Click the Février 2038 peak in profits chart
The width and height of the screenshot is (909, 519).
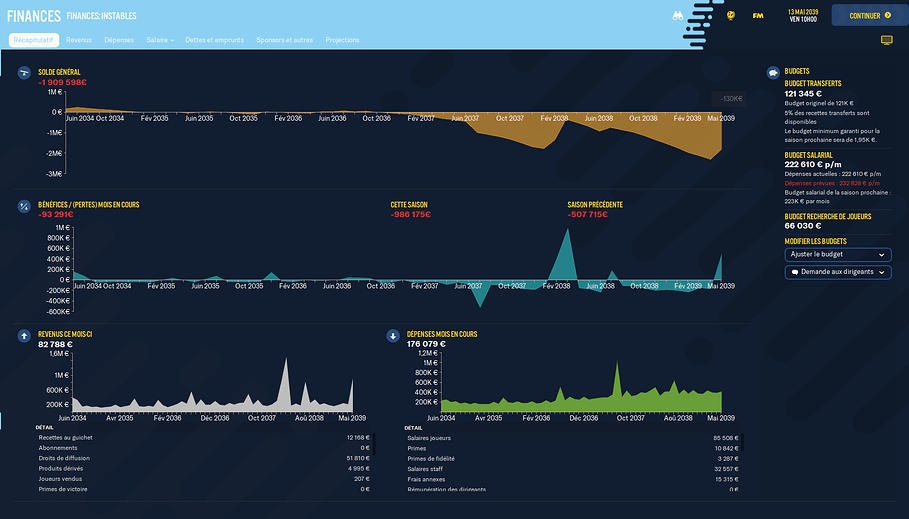pos(567,232)
